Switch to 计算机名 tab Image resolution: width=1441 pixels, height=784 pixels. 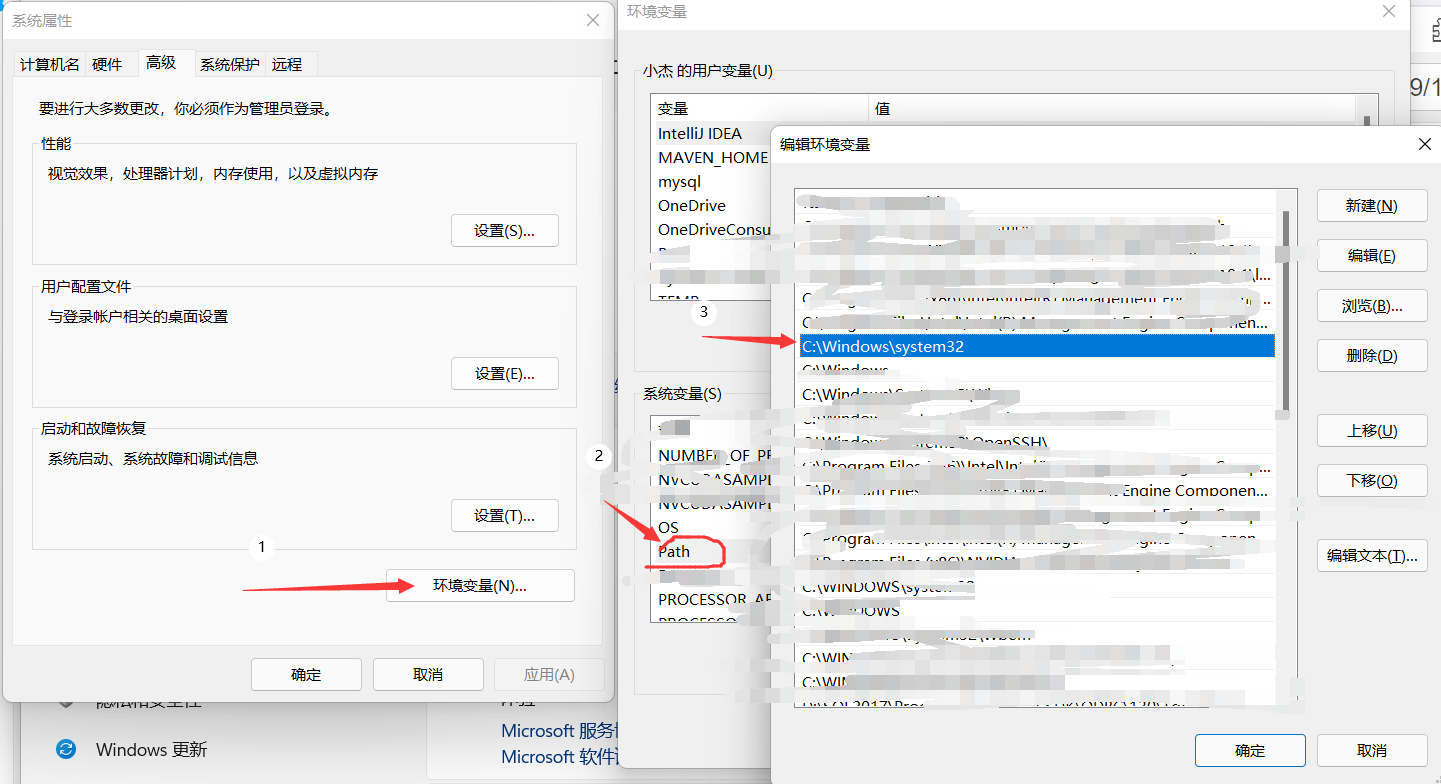50,64
